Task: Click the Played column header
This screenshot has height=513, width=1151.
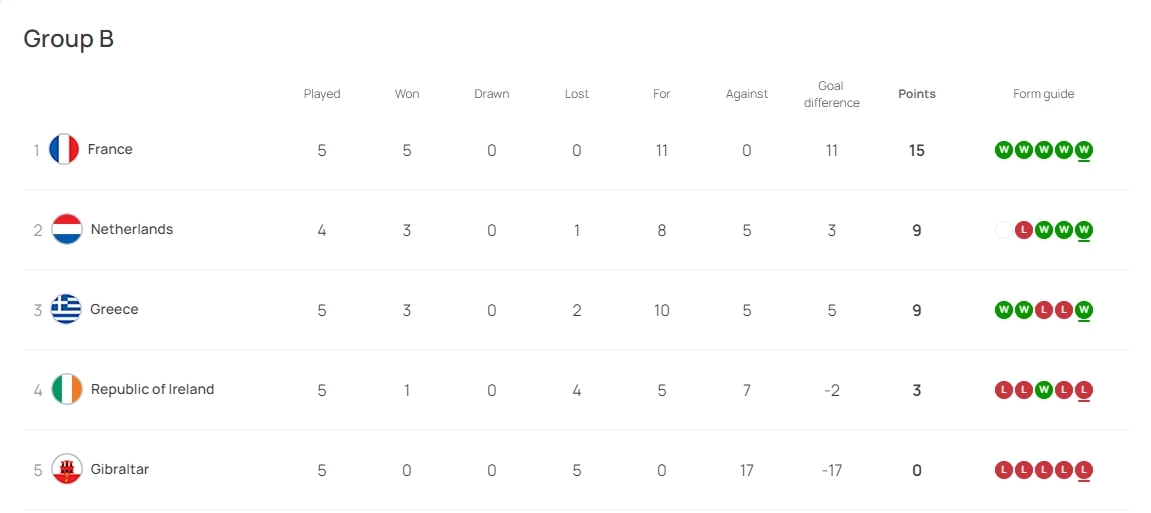Action: pyautogui.click(x=322, y=94)
